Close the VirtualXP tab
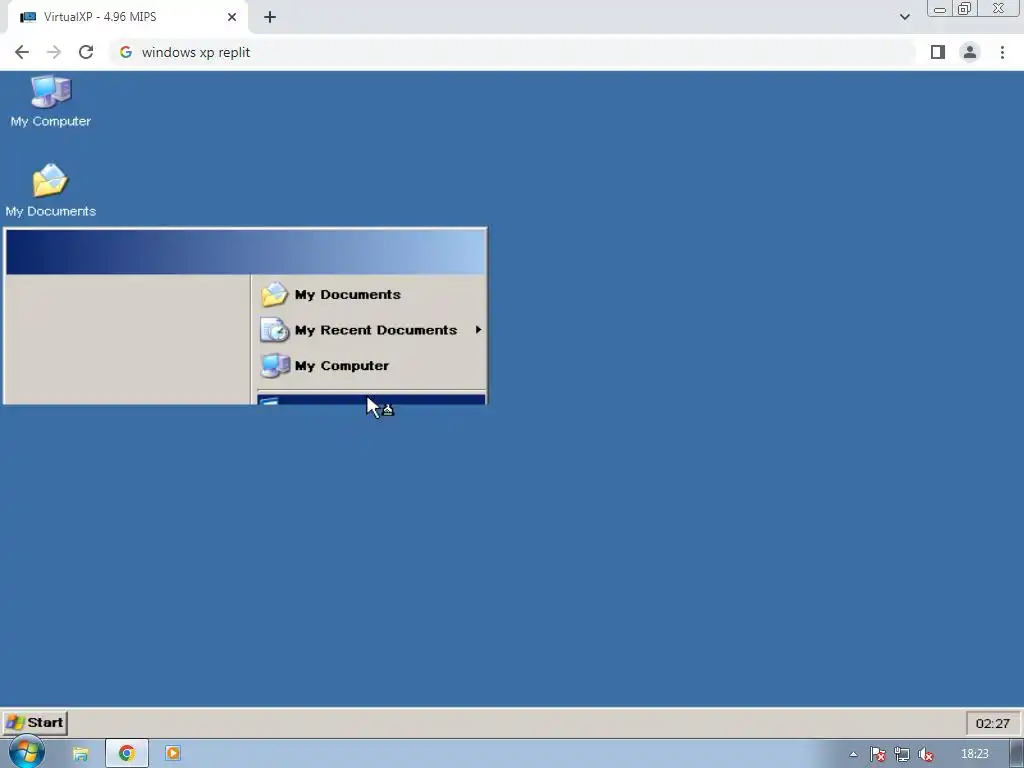 tap(232, 17)
